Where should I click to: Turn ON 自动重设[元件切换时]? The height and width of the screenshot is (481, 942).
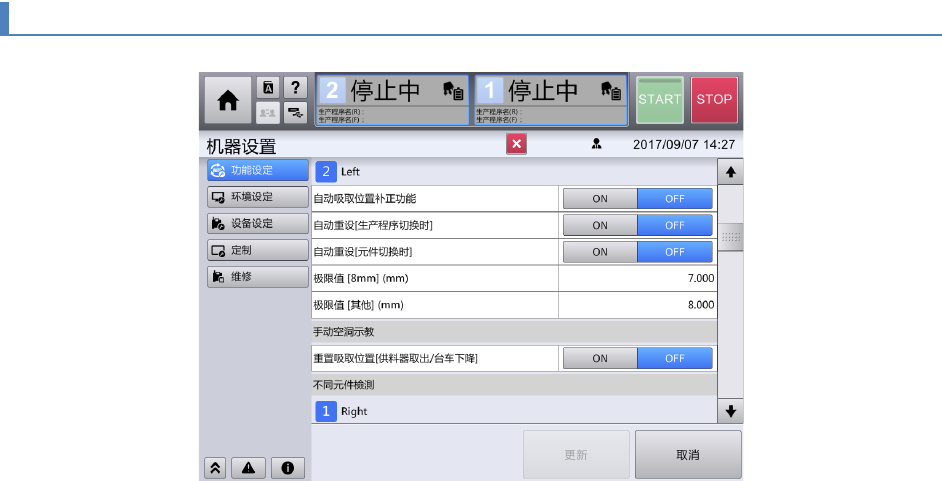click(600, 252)
